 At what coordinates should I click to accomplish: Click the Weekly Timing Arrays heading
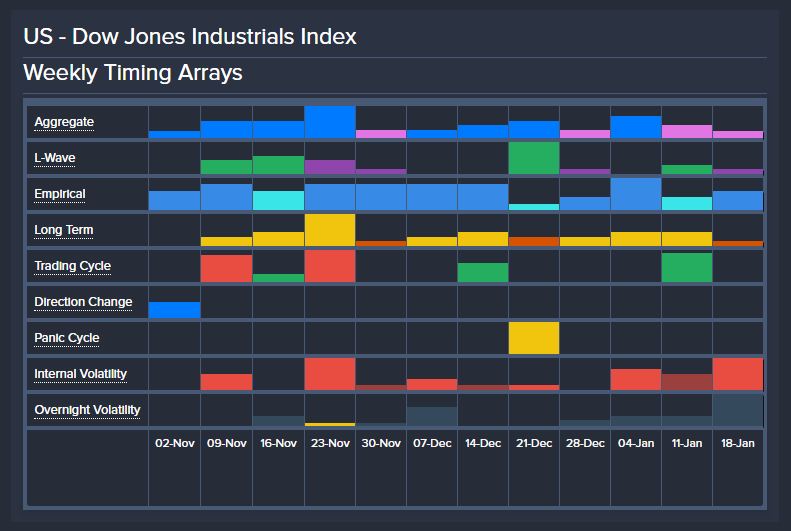133,73
